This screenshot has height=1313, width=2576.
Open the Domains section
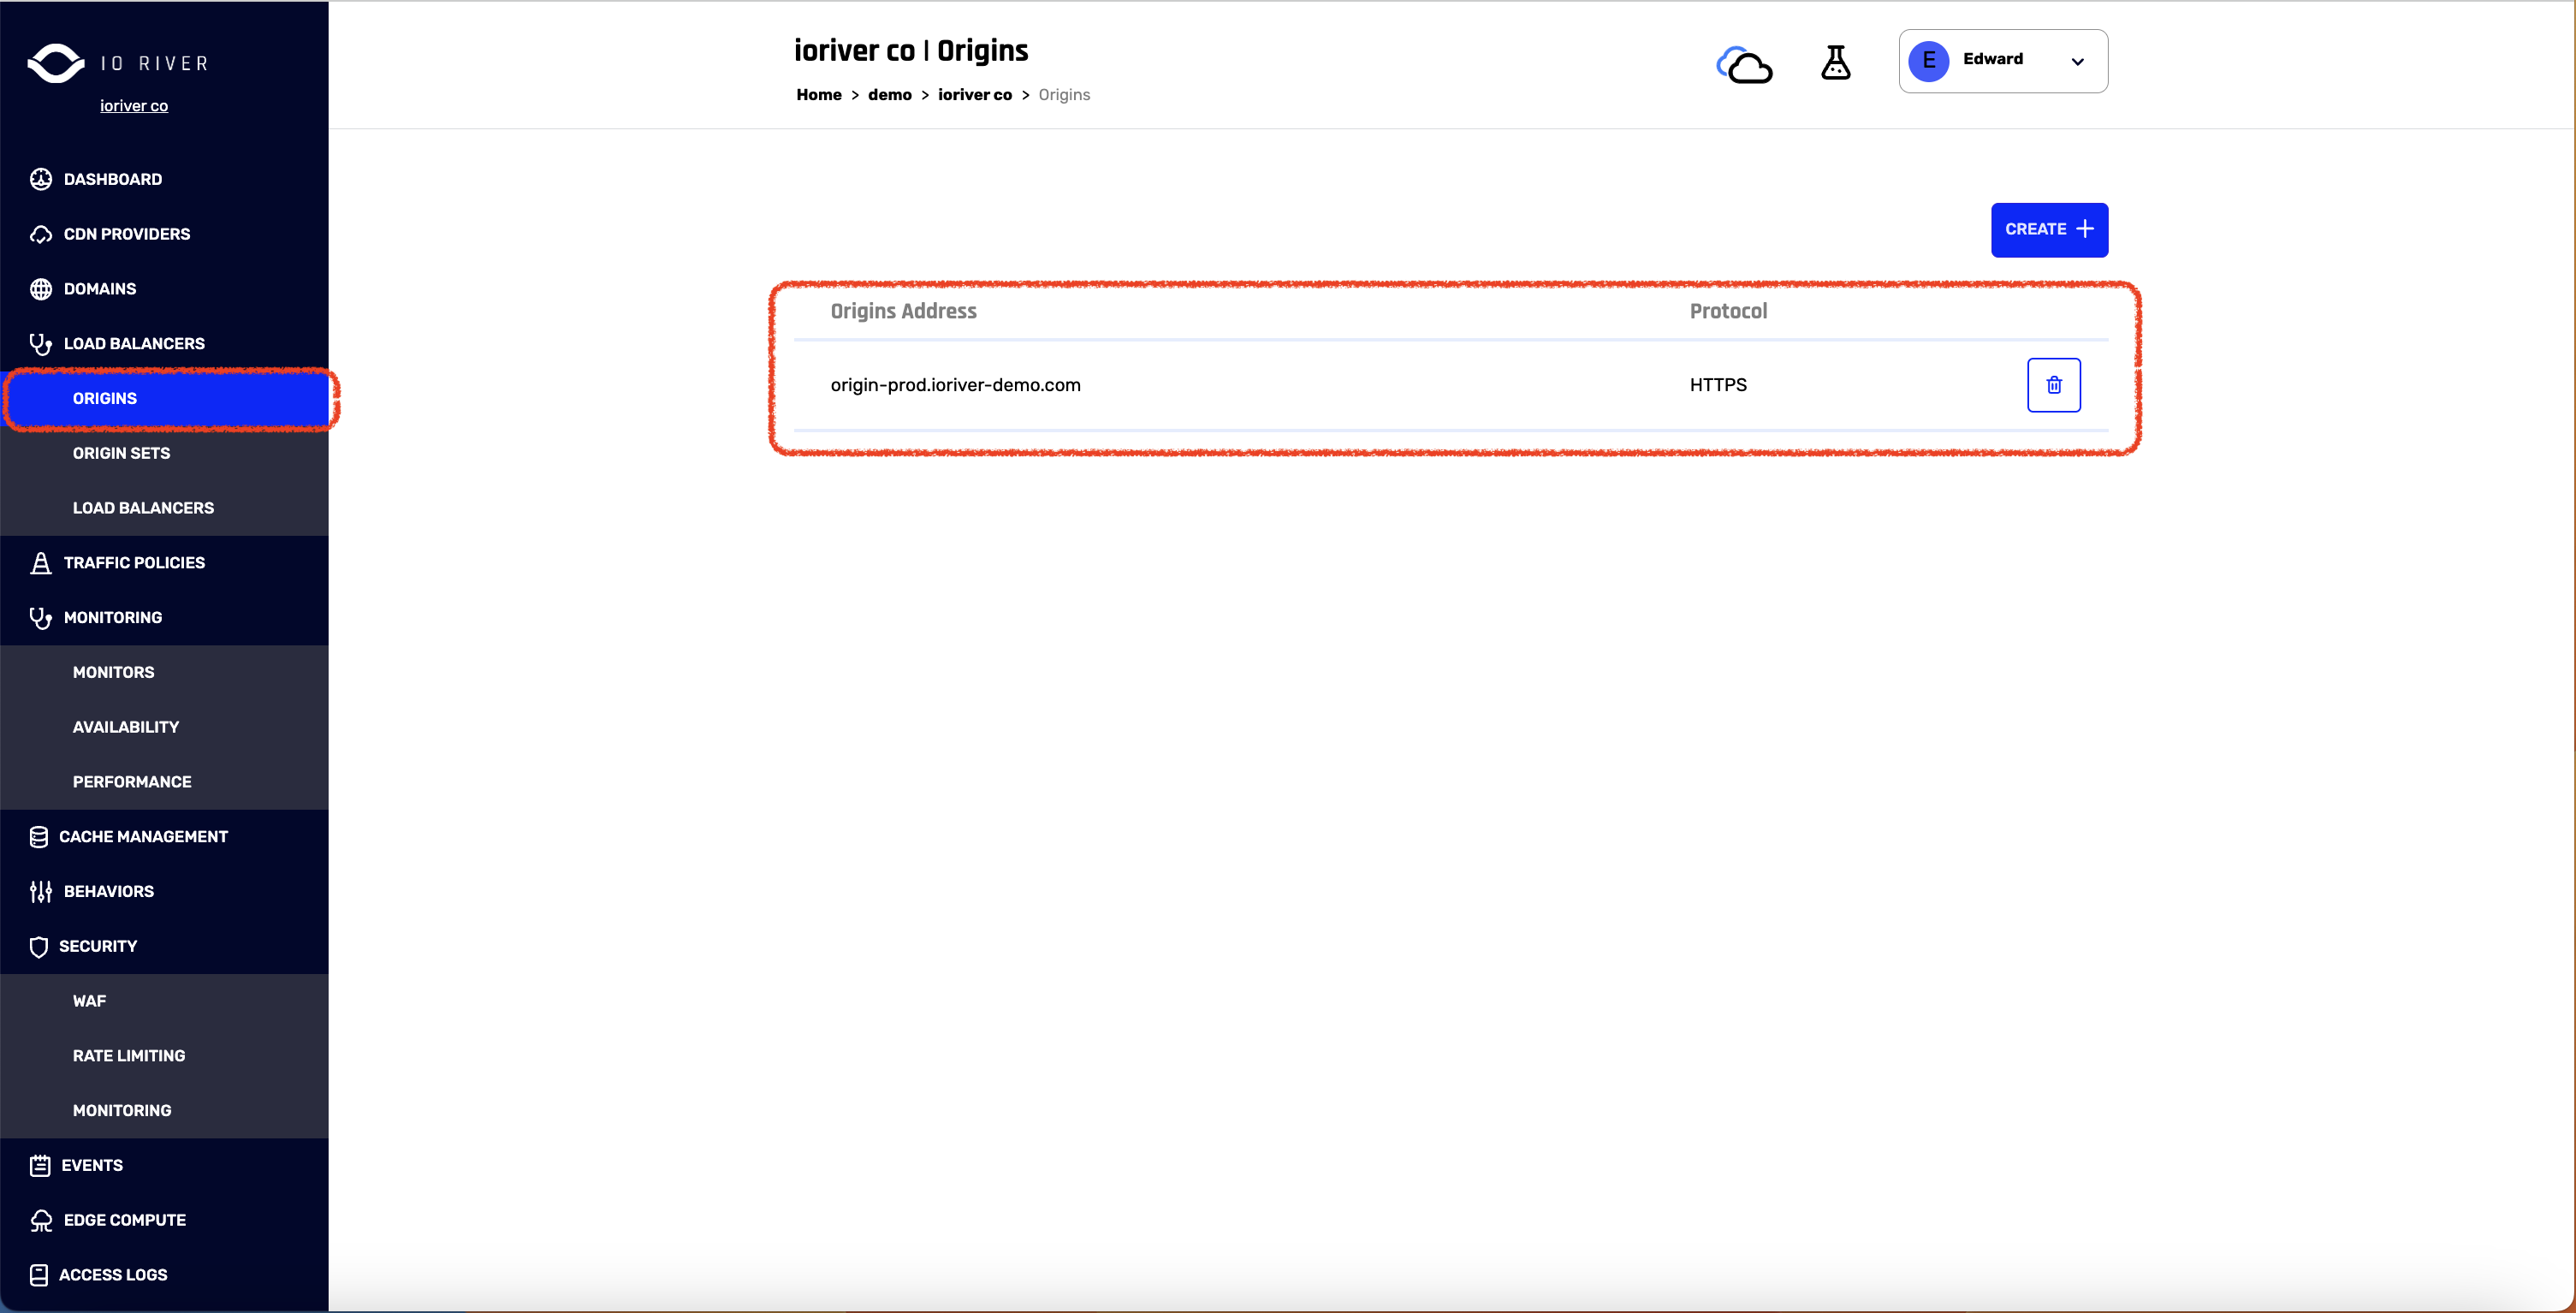coord(100,289)
